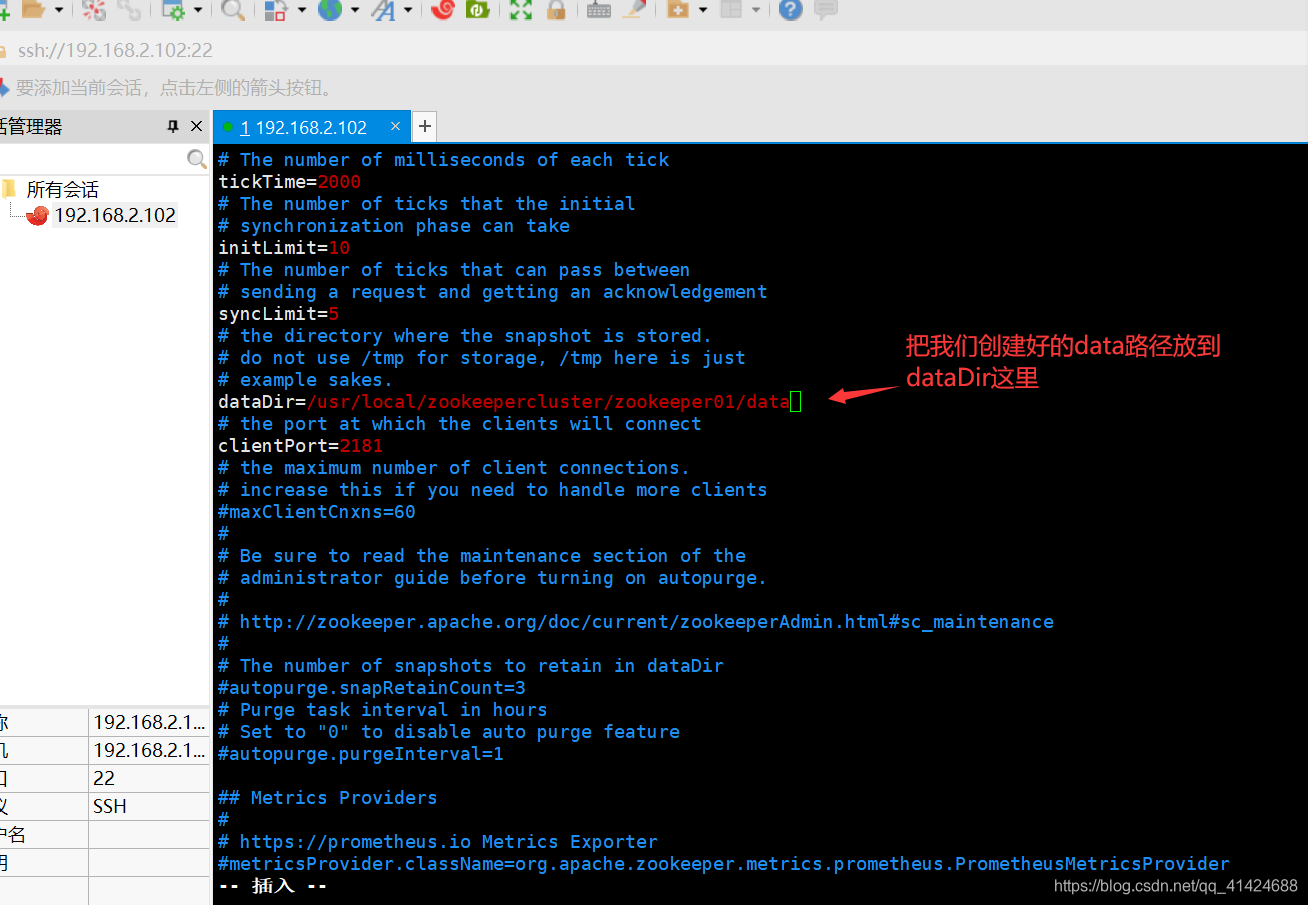Screen dimensions: 1308x905
Task: Click the globe encoding icon
Action: point(330,10)
